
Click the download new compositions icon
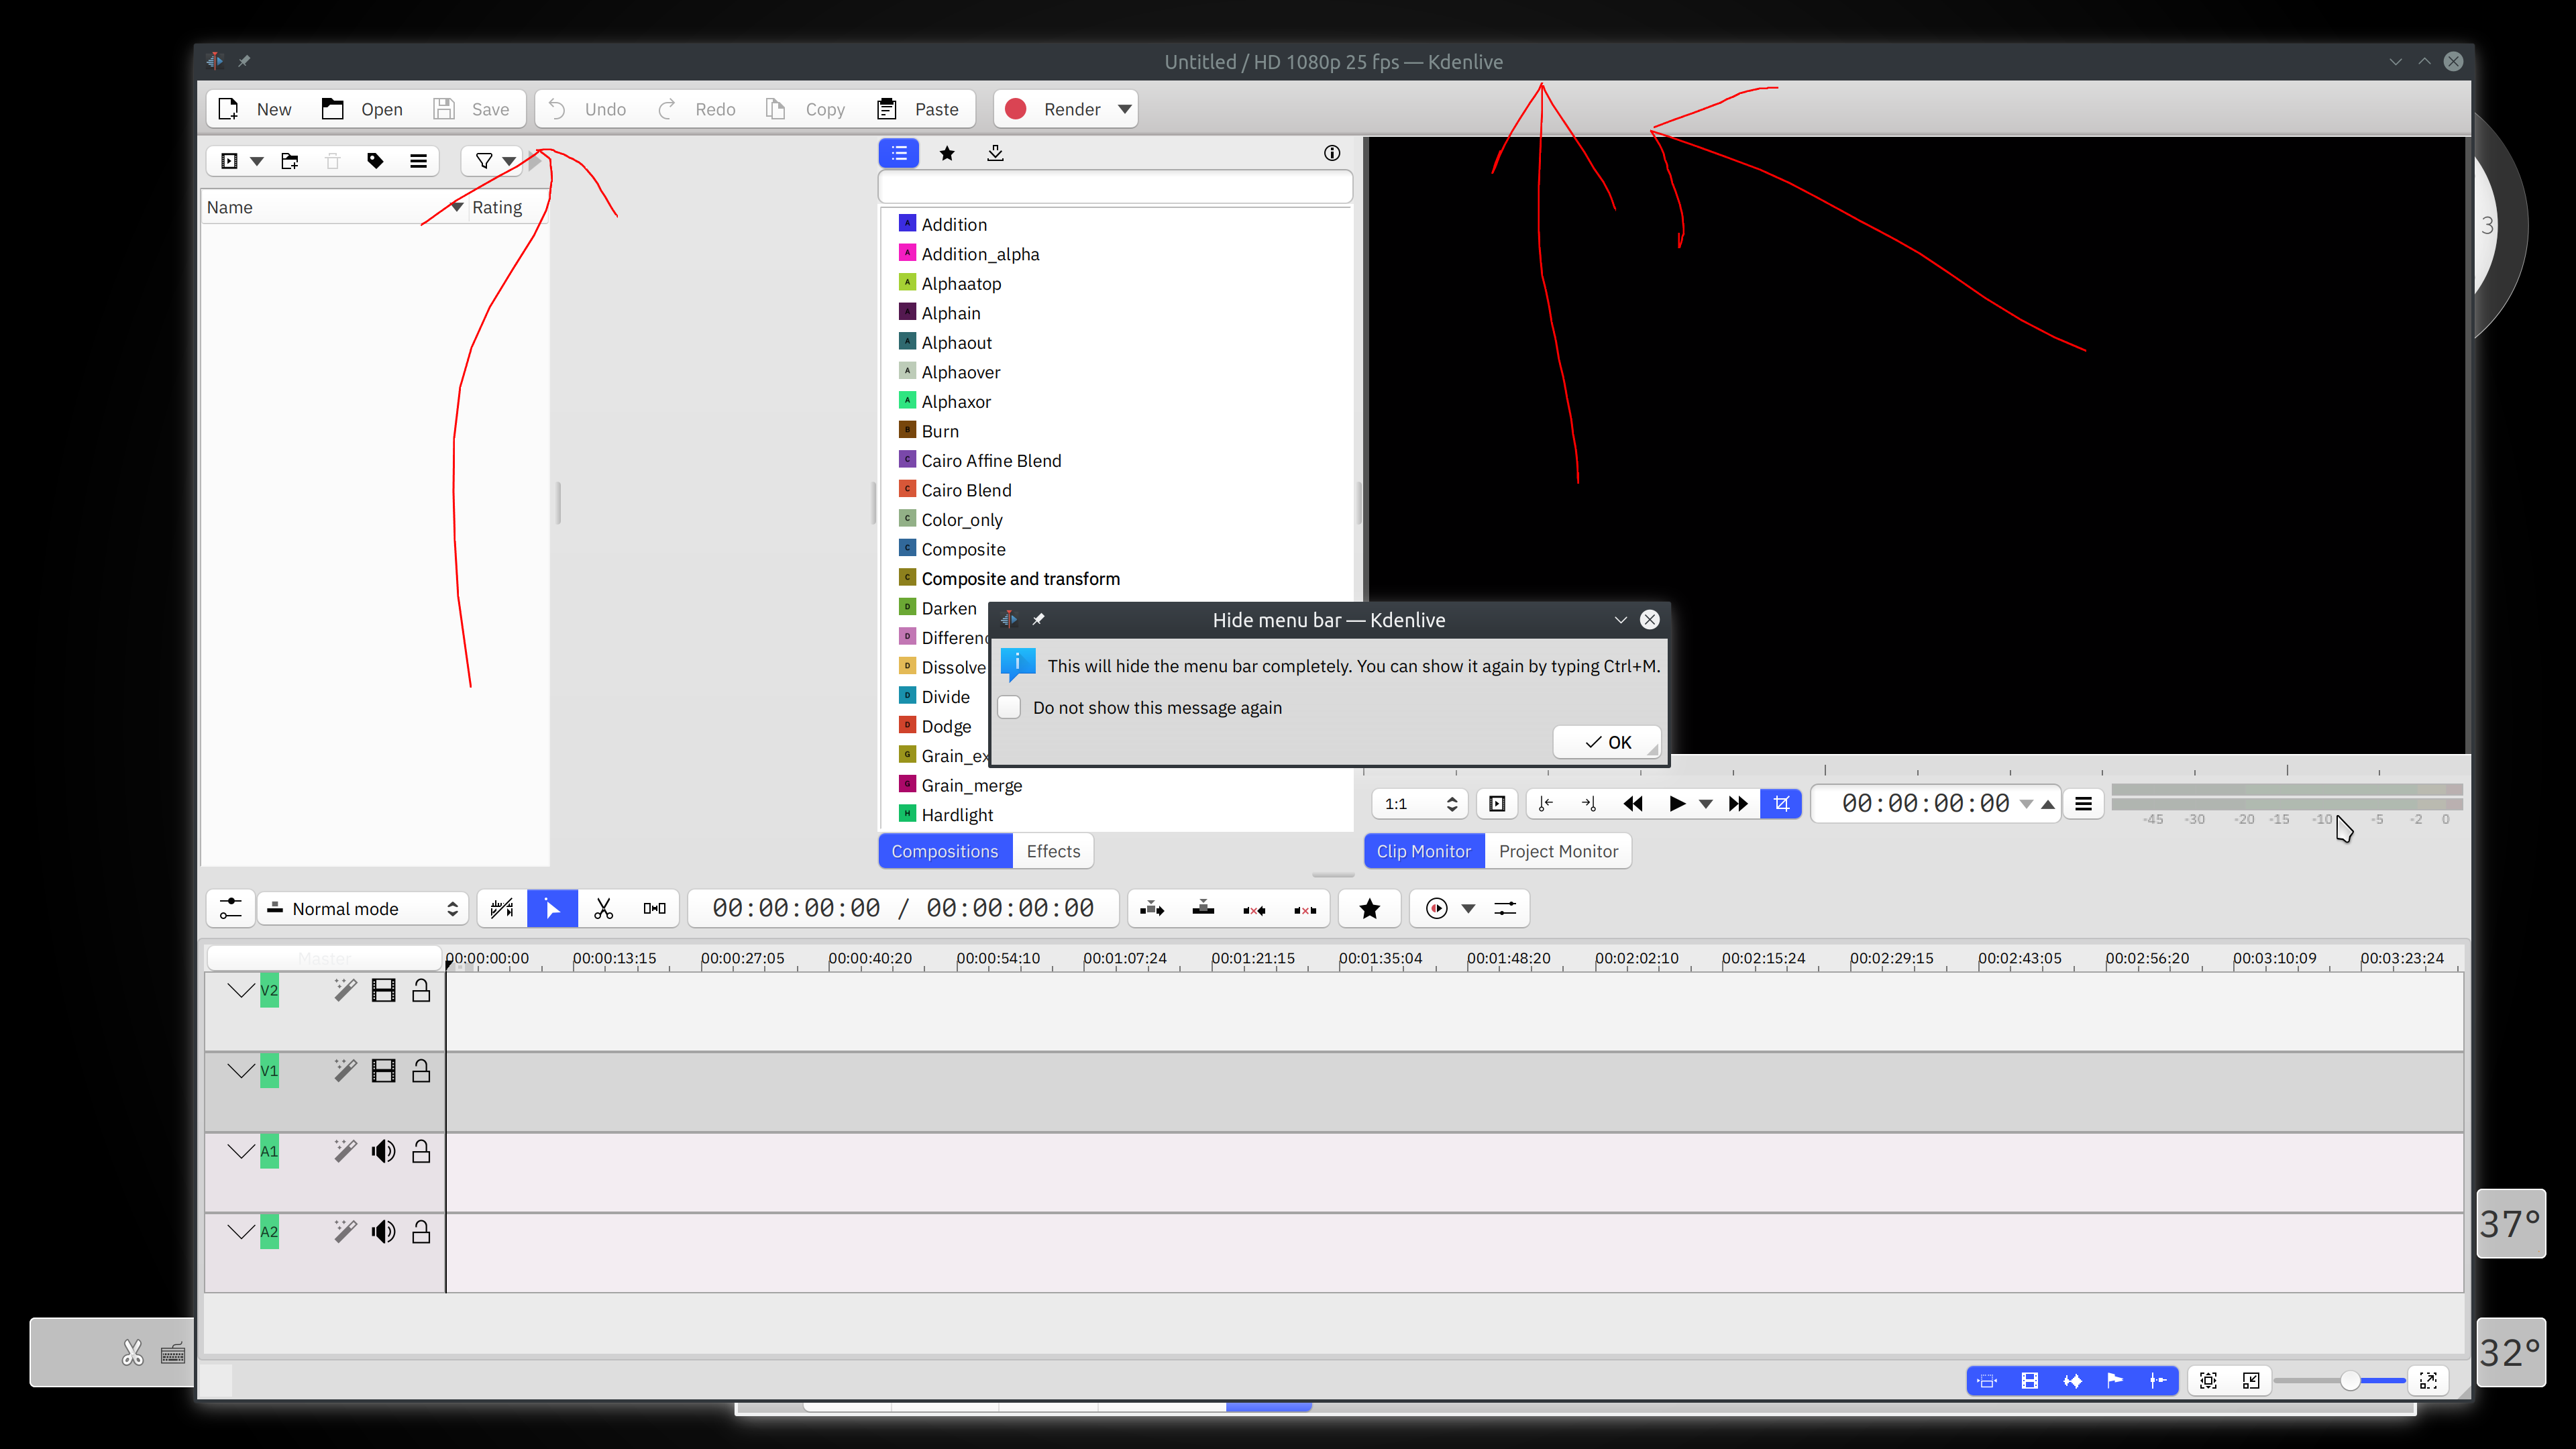tap(995, 153)
